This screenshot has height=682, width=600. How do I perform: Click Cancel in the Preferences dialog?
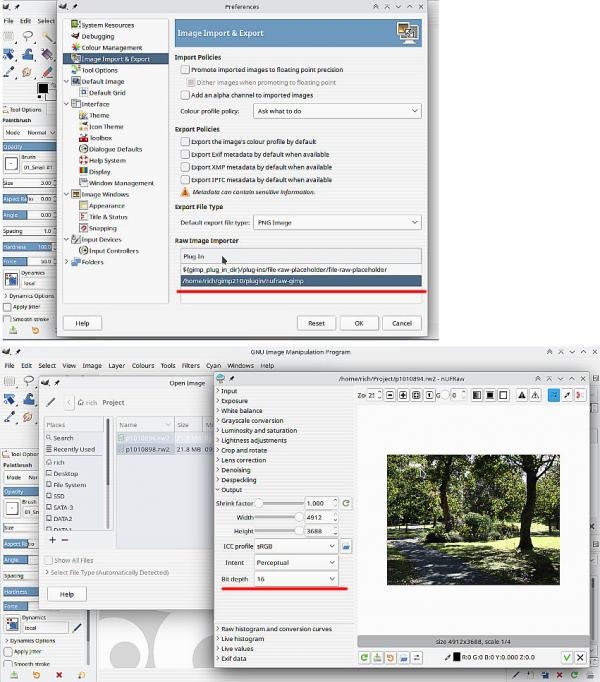[402, 323]
